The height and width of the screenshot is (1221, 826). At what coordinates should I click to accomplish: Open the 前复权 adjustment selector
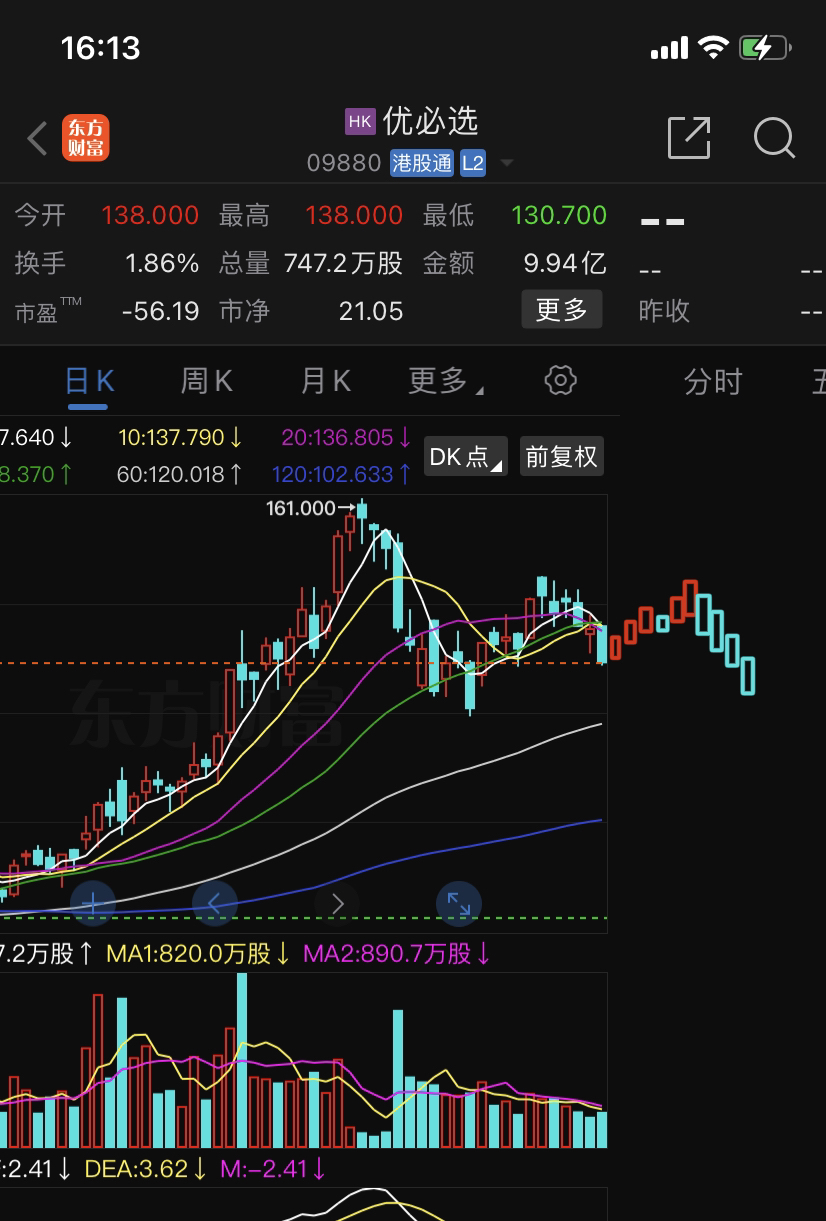[562, 457]
